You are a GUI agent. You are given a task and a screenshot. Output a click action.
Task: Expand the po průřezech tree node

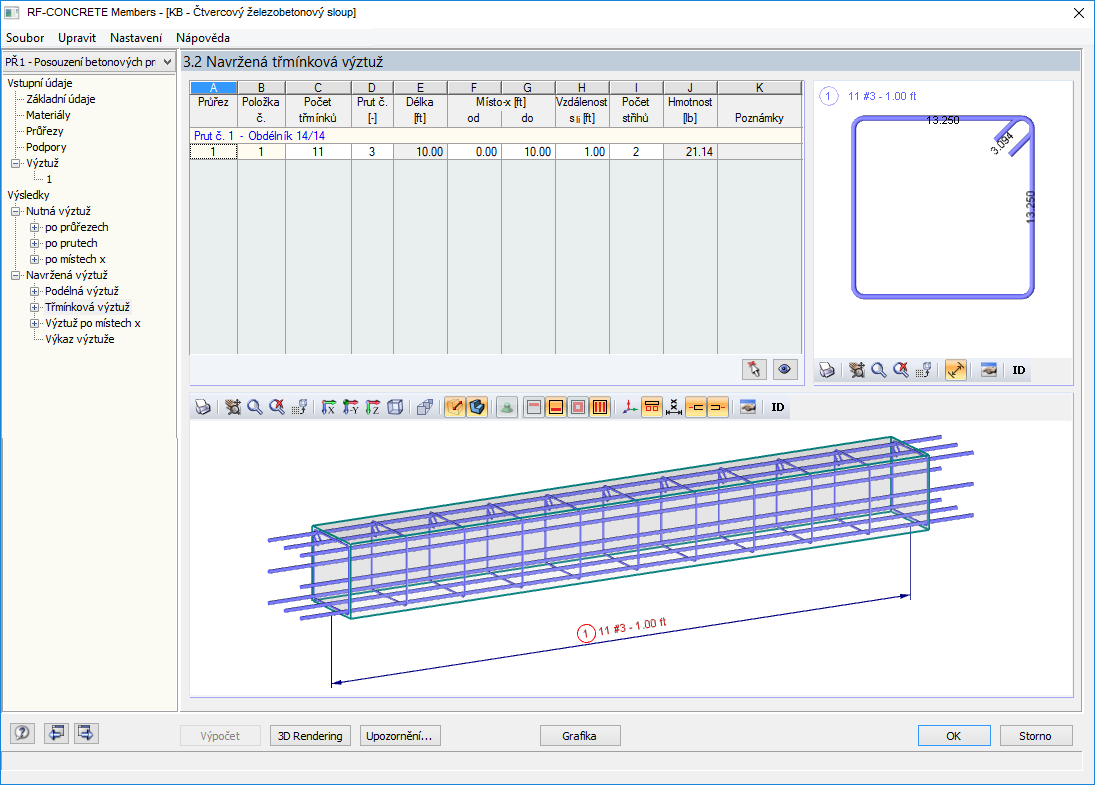coord(34,227)
